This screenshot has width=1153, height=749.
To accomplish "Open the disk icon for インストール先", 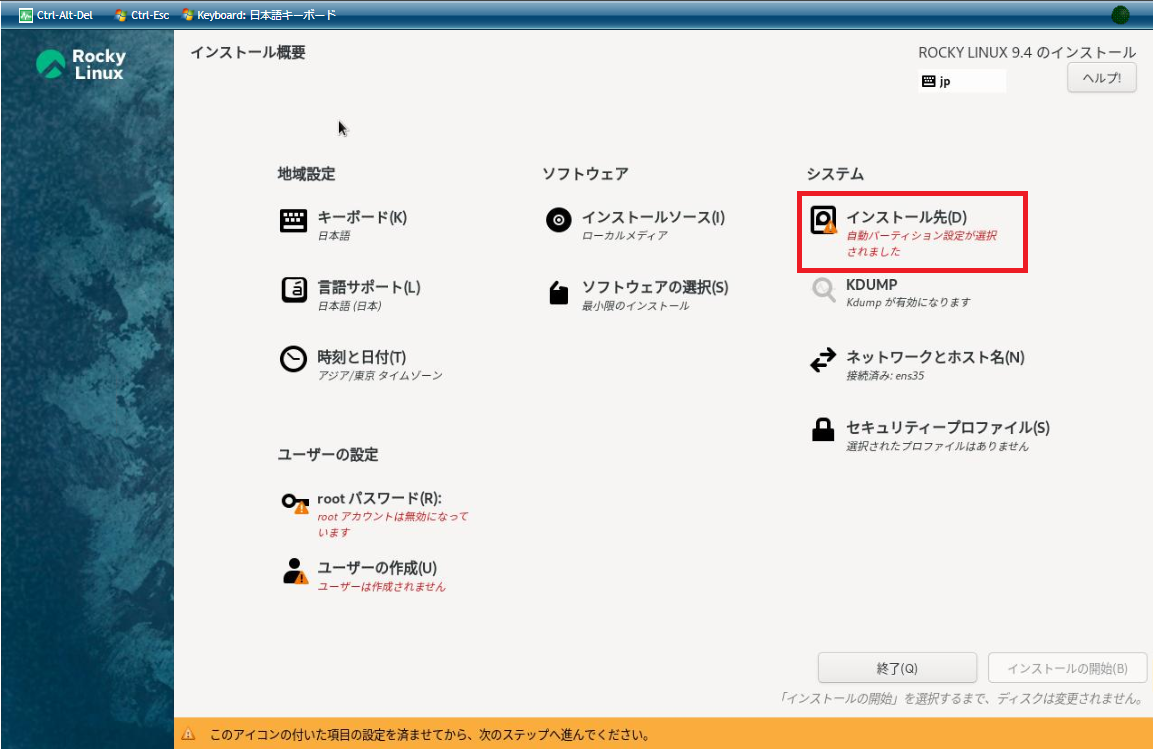I will (823, 221).
